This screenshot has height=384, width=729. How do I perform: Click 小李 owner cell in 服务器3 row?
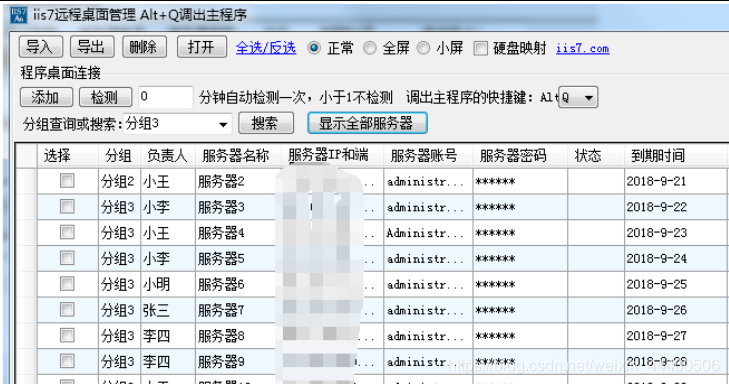pos(167,207)
